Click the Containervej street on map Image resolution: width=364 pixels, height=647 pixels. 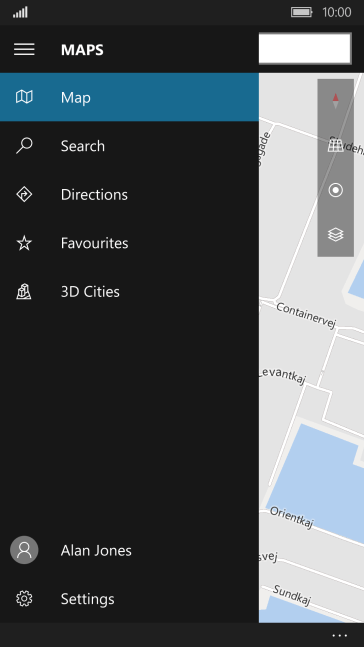click(x=306, y=316)
